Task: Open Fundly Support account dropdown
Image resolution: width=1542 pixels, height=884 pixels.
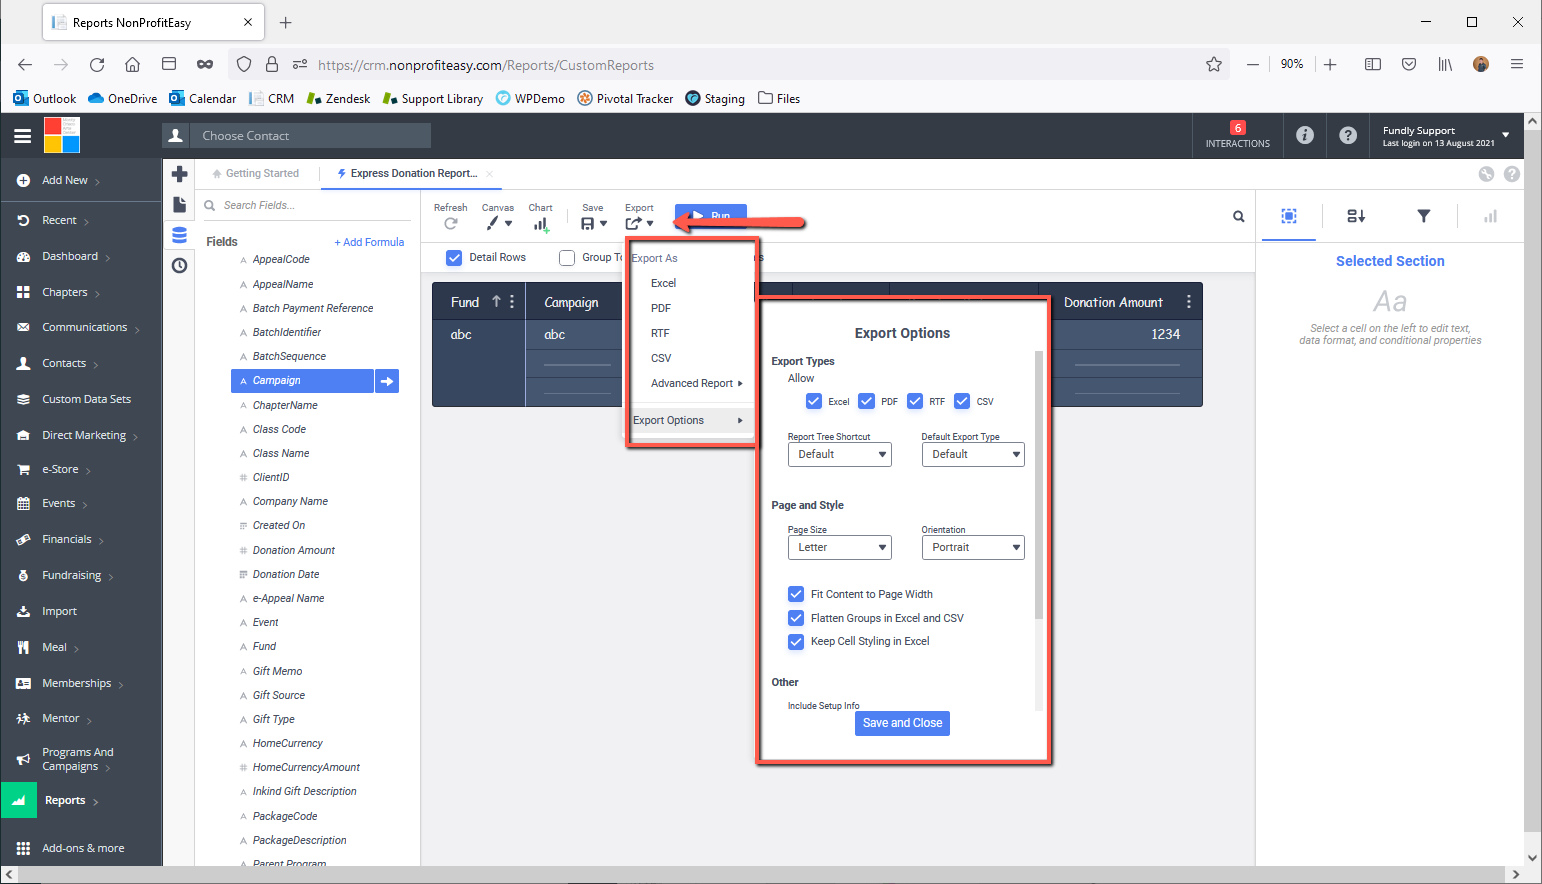Action: tap(1446, 136)
